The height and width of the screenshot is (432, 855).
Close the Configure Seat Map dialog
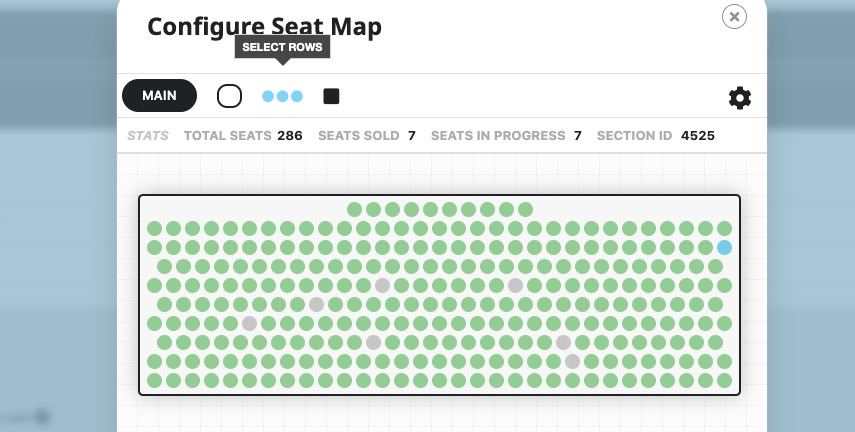(734, 17)
